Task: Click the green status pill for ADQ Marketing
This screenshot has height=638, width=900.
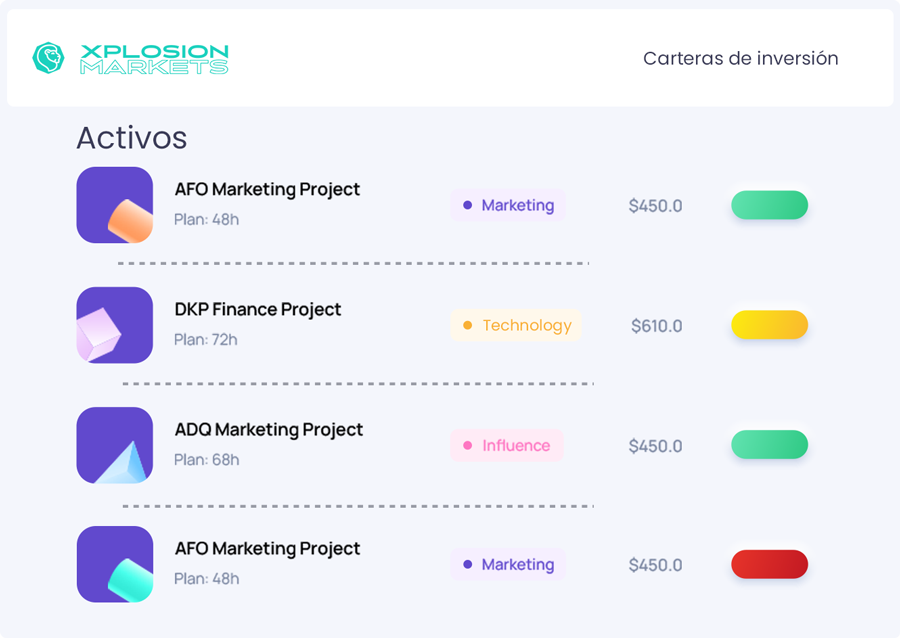Action: pyautogui.click(x=769, y=445)
